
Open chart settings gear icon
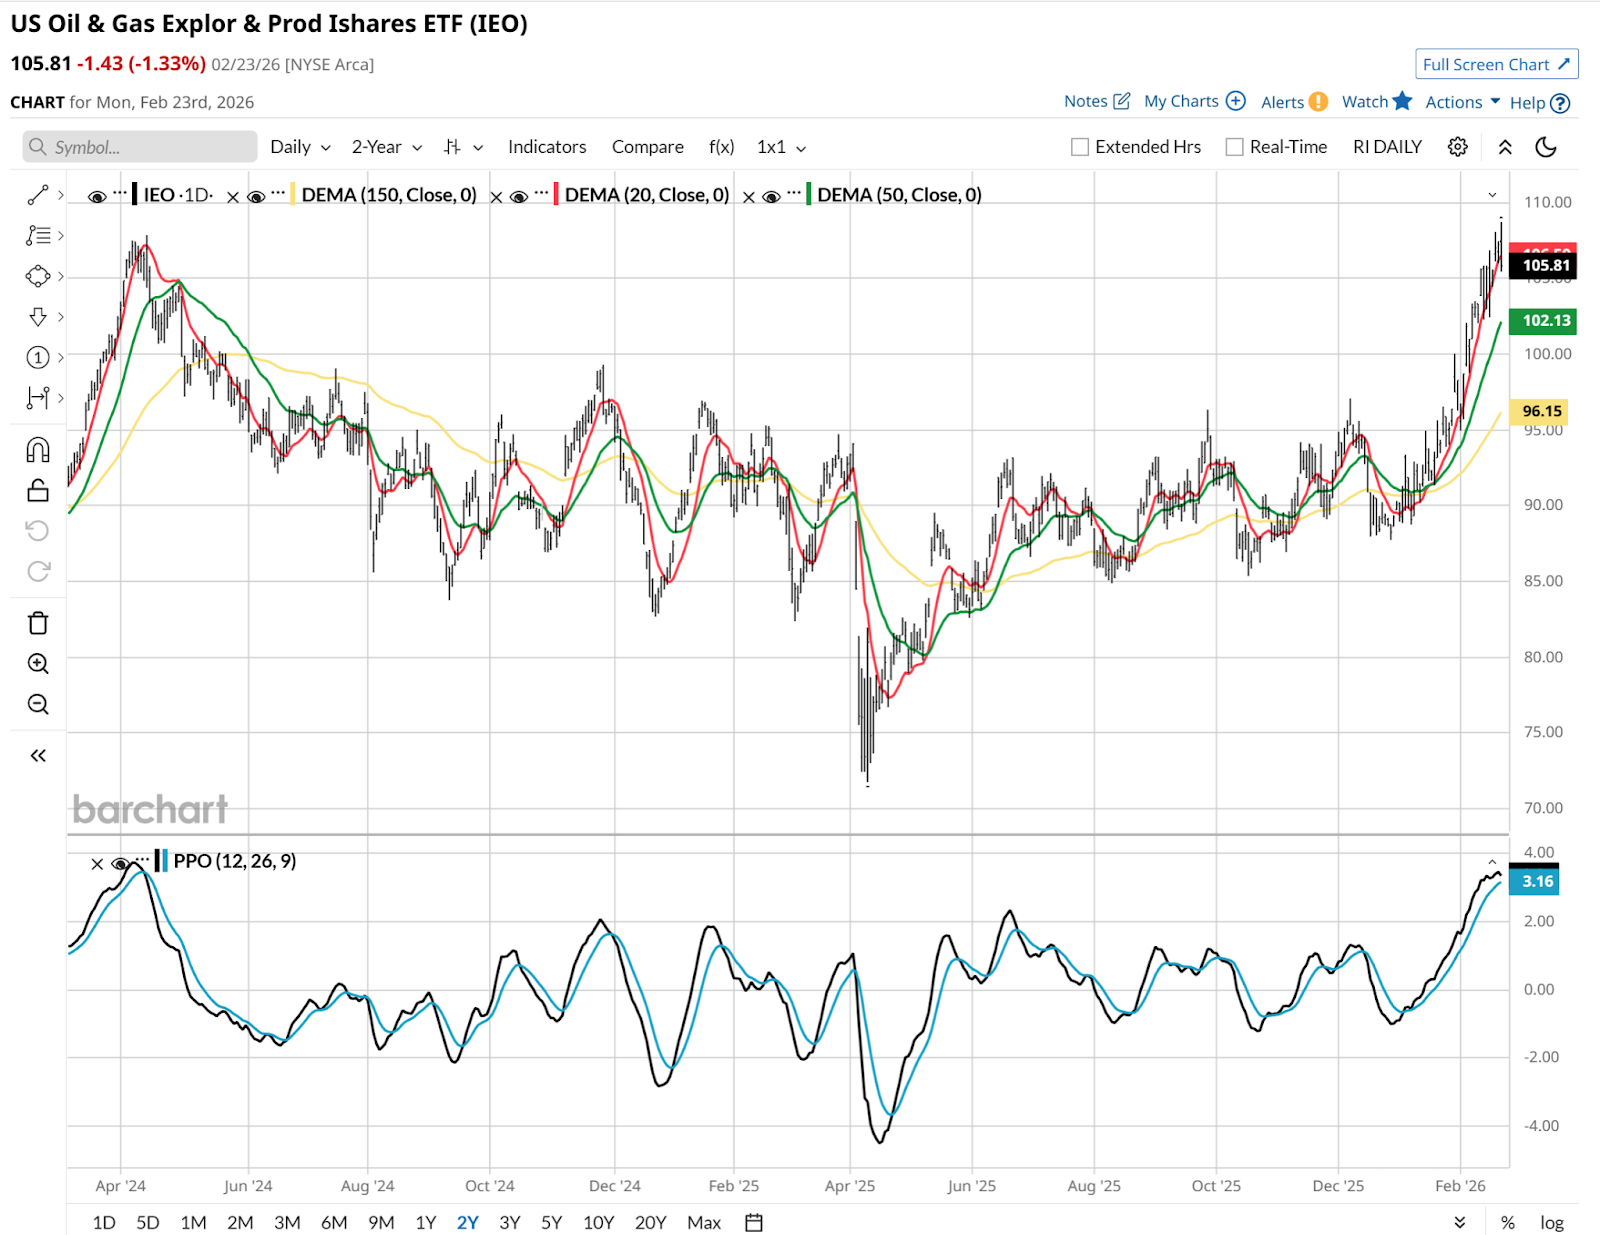coord(1458,147)
